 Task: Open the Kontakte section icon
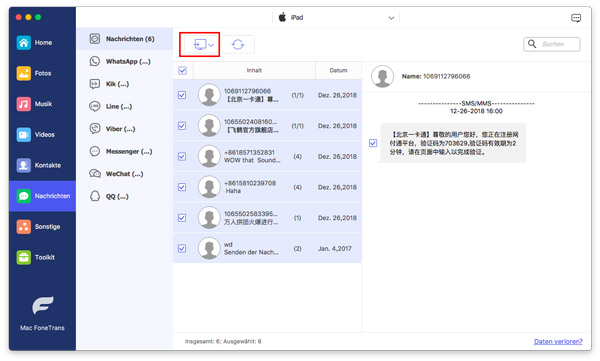(x=24, y=165)
